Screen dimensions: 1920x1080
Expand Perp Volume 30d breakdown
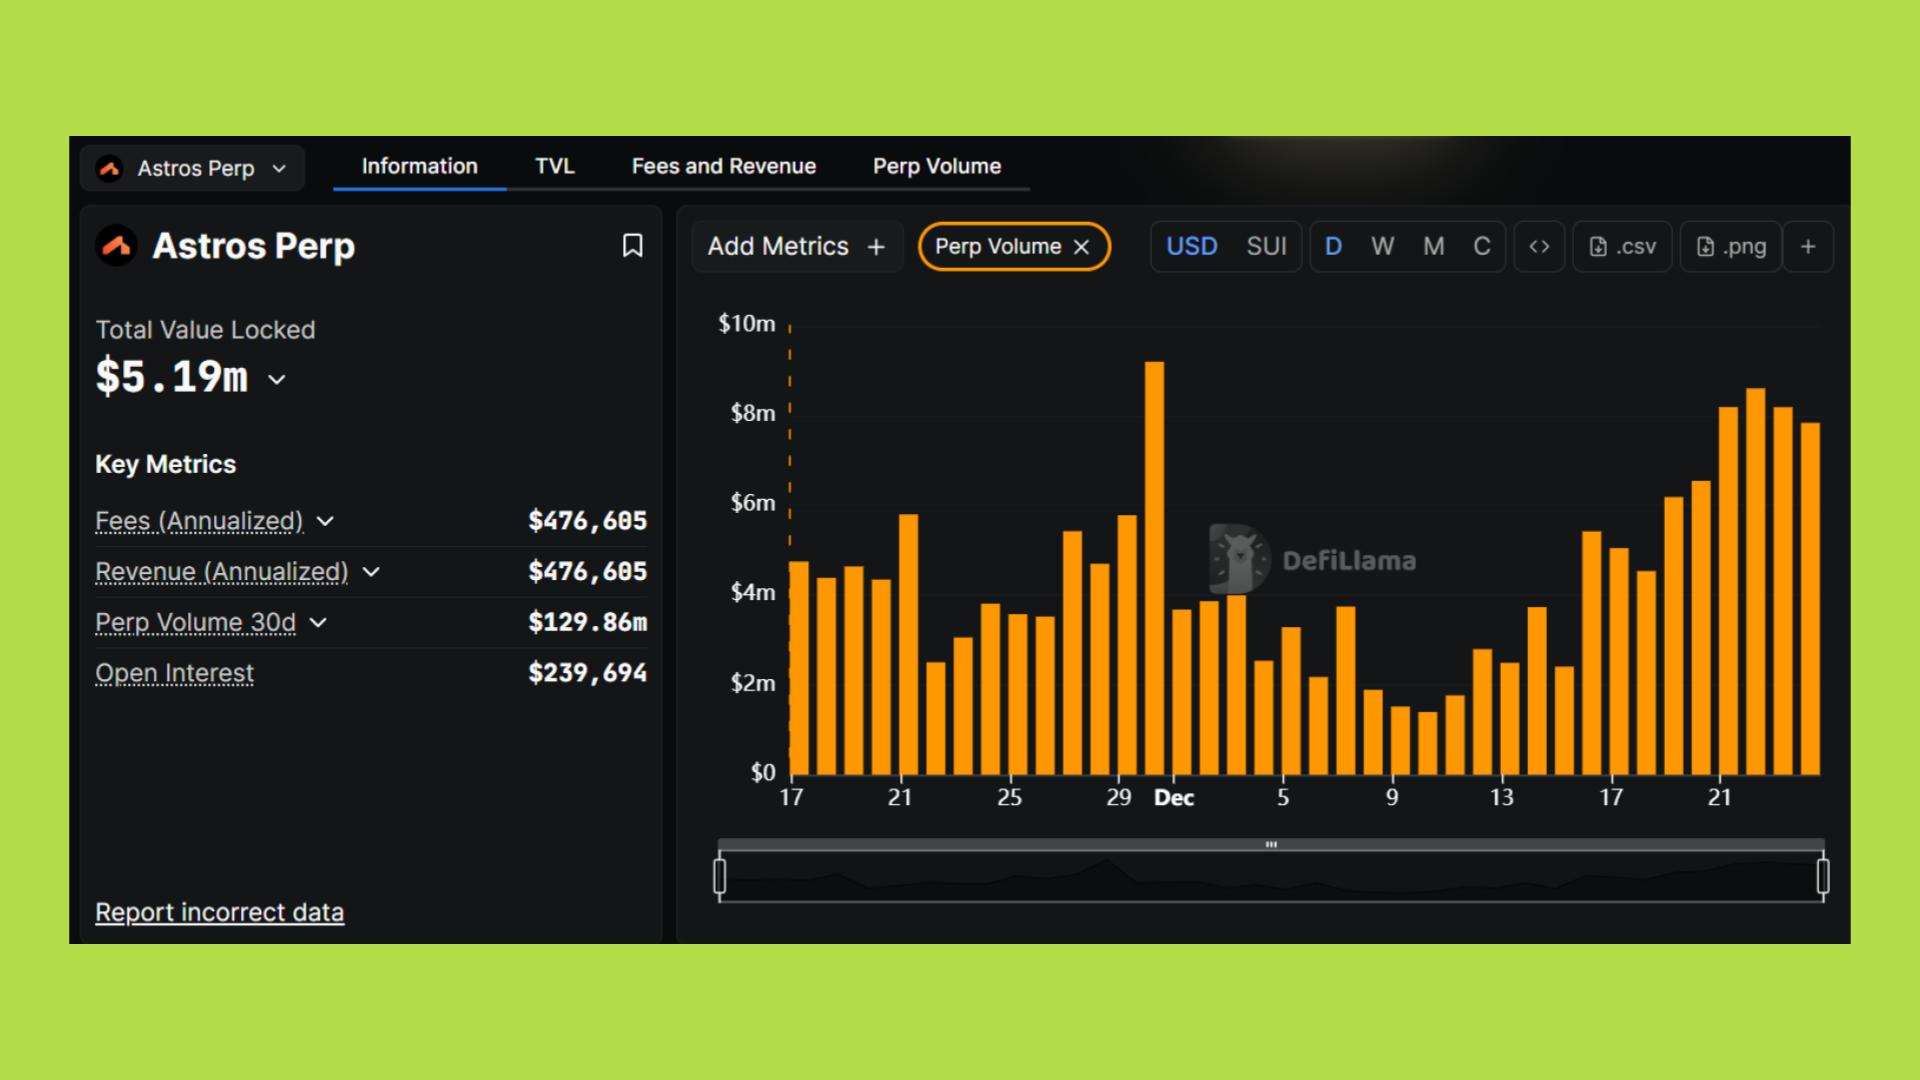pos(318,623)
